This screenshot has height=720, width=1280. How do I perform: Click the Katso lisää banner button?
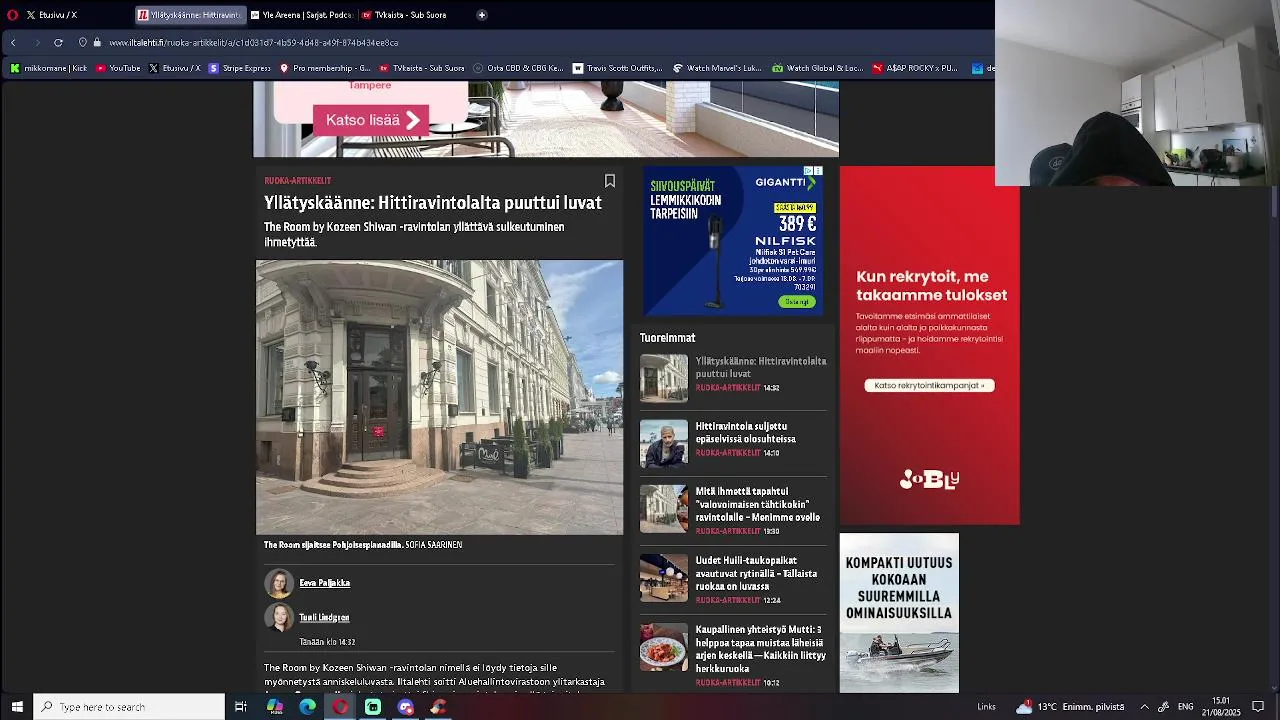pyautogui.click(x=371, y=120)
